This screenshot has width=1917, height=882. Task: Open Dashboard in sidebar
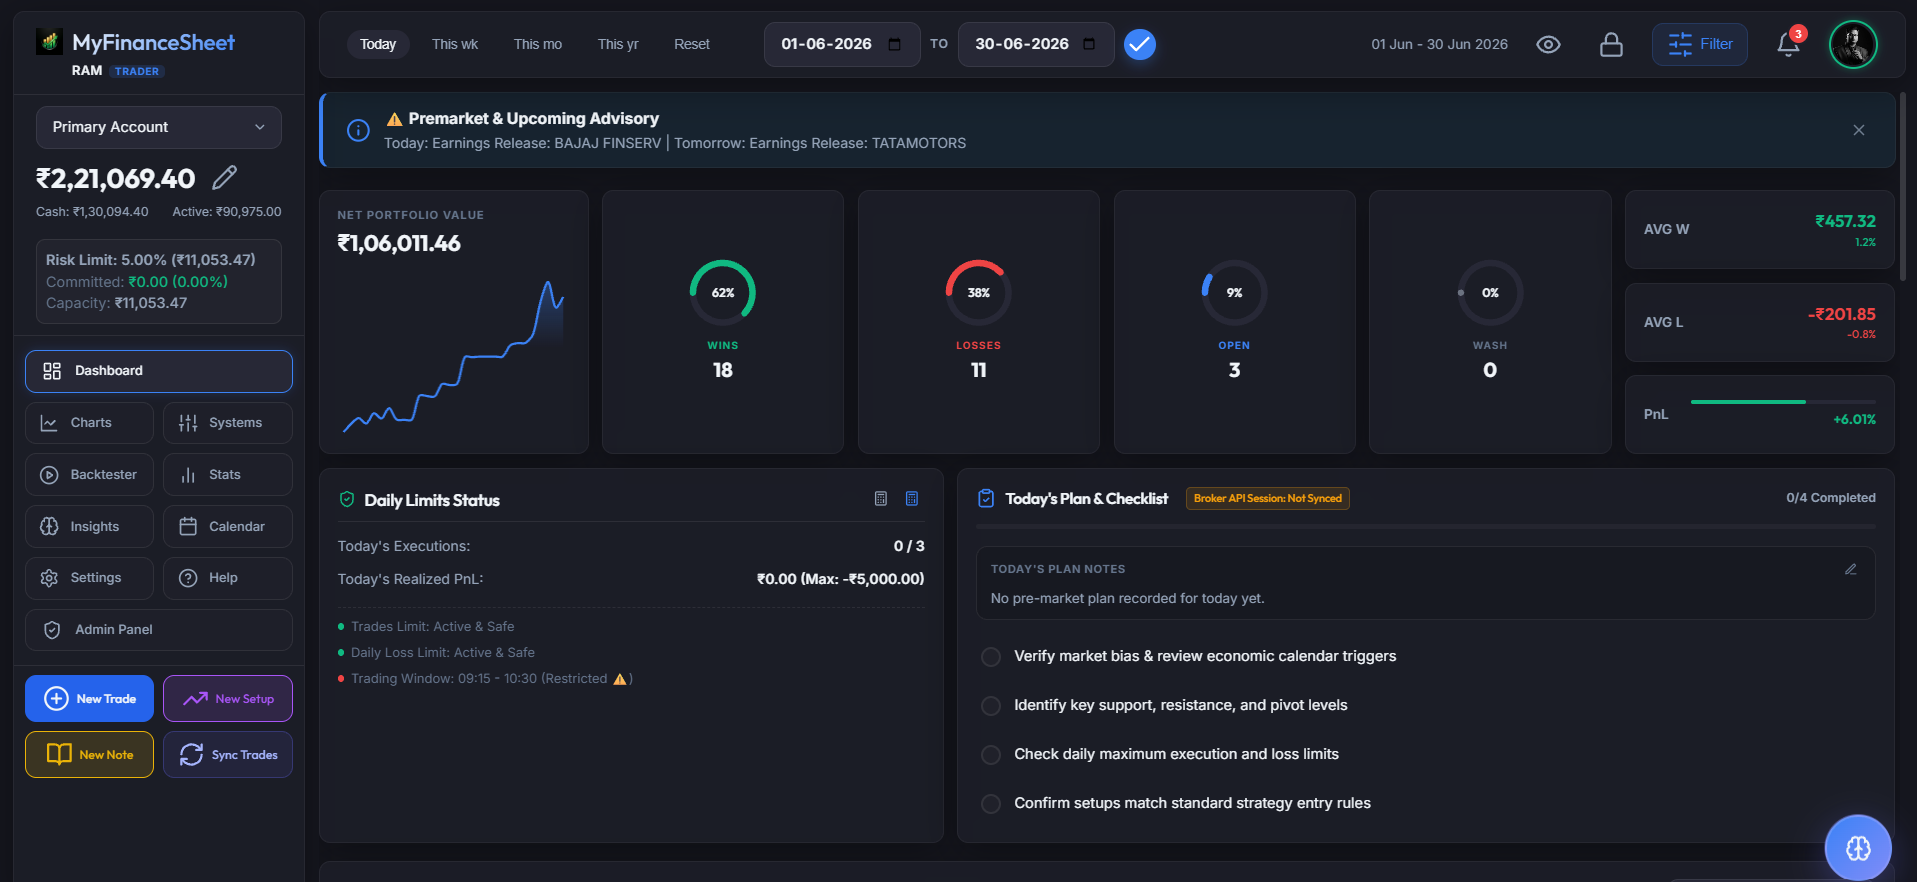[159, 371]
